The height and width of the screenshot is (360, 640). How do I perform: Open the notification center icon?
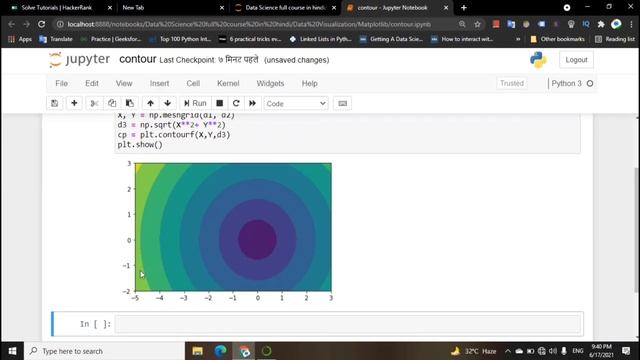pyautogui.click(x=626, y=351)
